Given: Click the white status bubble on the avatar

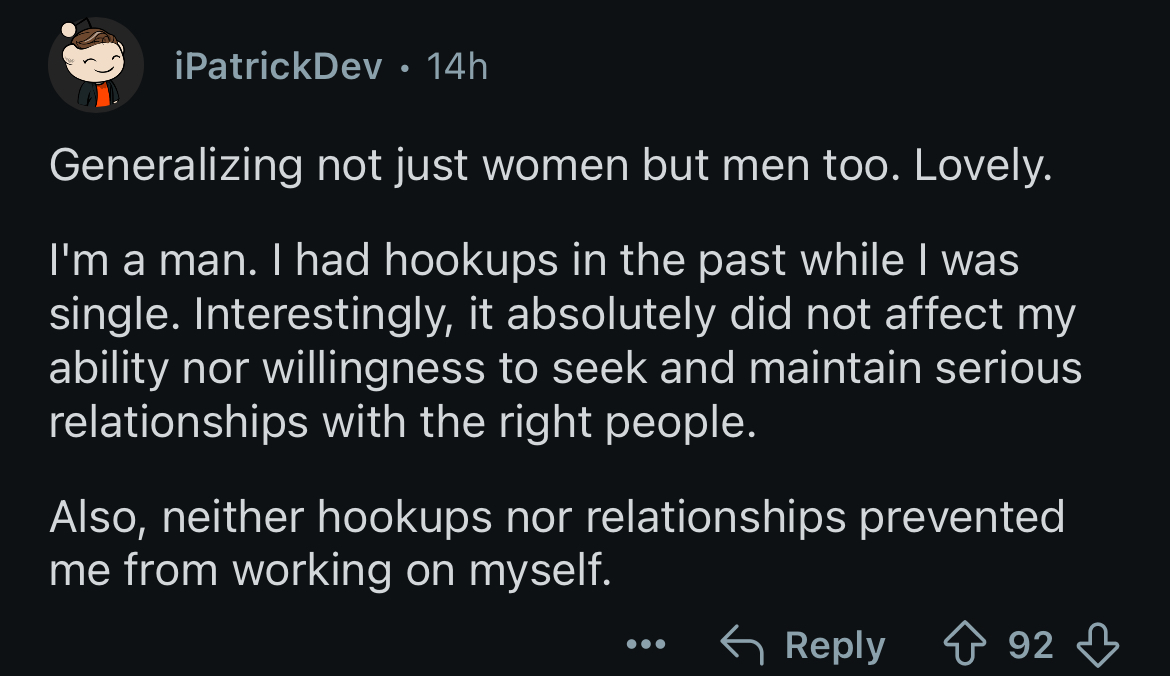Looking at the screenshot, I should 69,30.
